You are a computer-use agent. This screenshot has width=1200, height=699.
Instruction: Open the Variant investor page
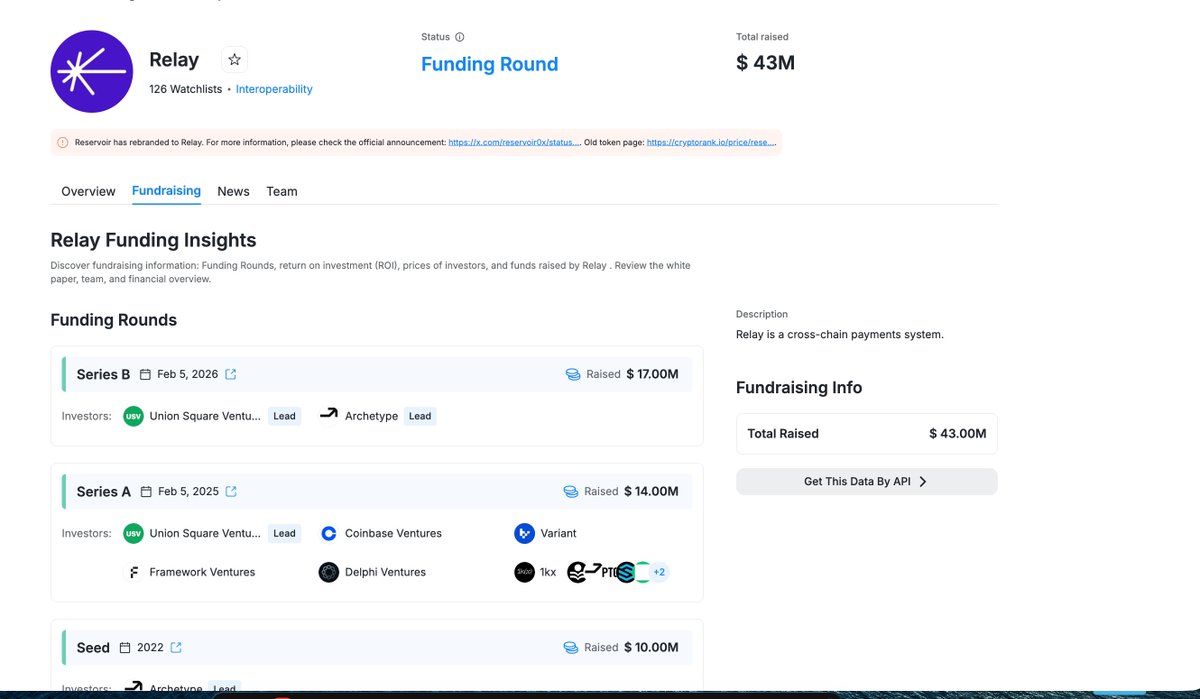558,534
